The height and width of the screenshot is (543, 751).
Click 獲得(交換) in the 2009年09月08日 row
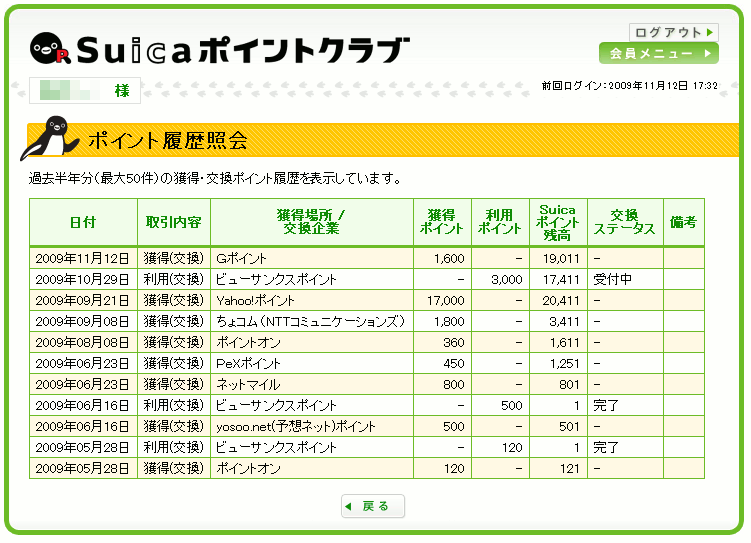coord(174,321)
